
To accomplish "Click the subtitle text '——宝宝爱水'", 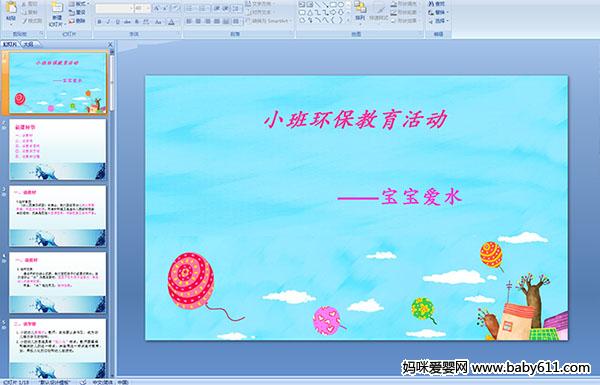I will click(400, 197).
